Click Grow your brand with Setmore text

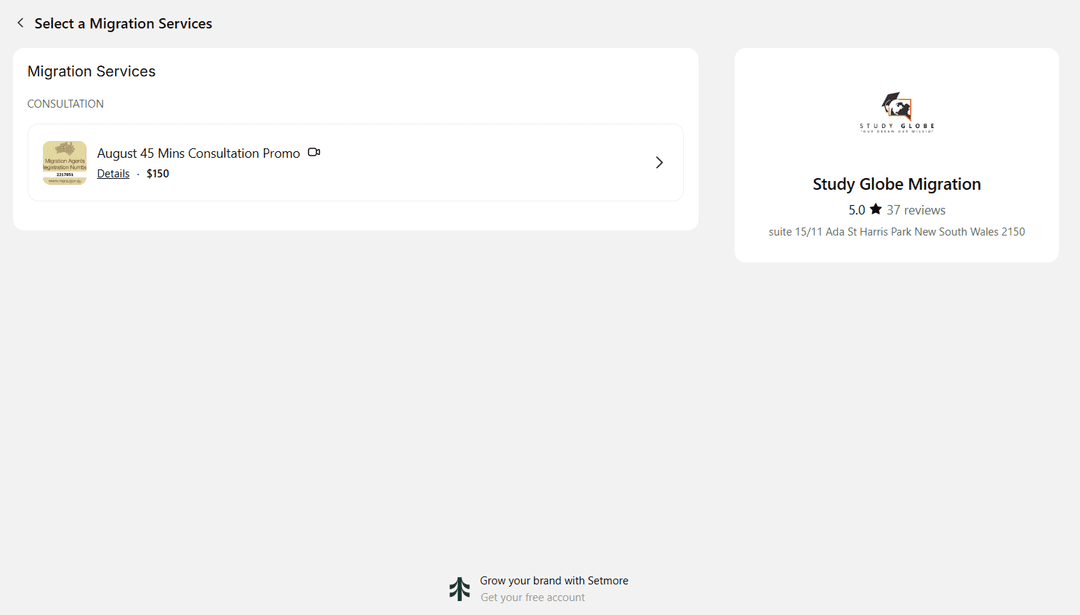point(554,581)
